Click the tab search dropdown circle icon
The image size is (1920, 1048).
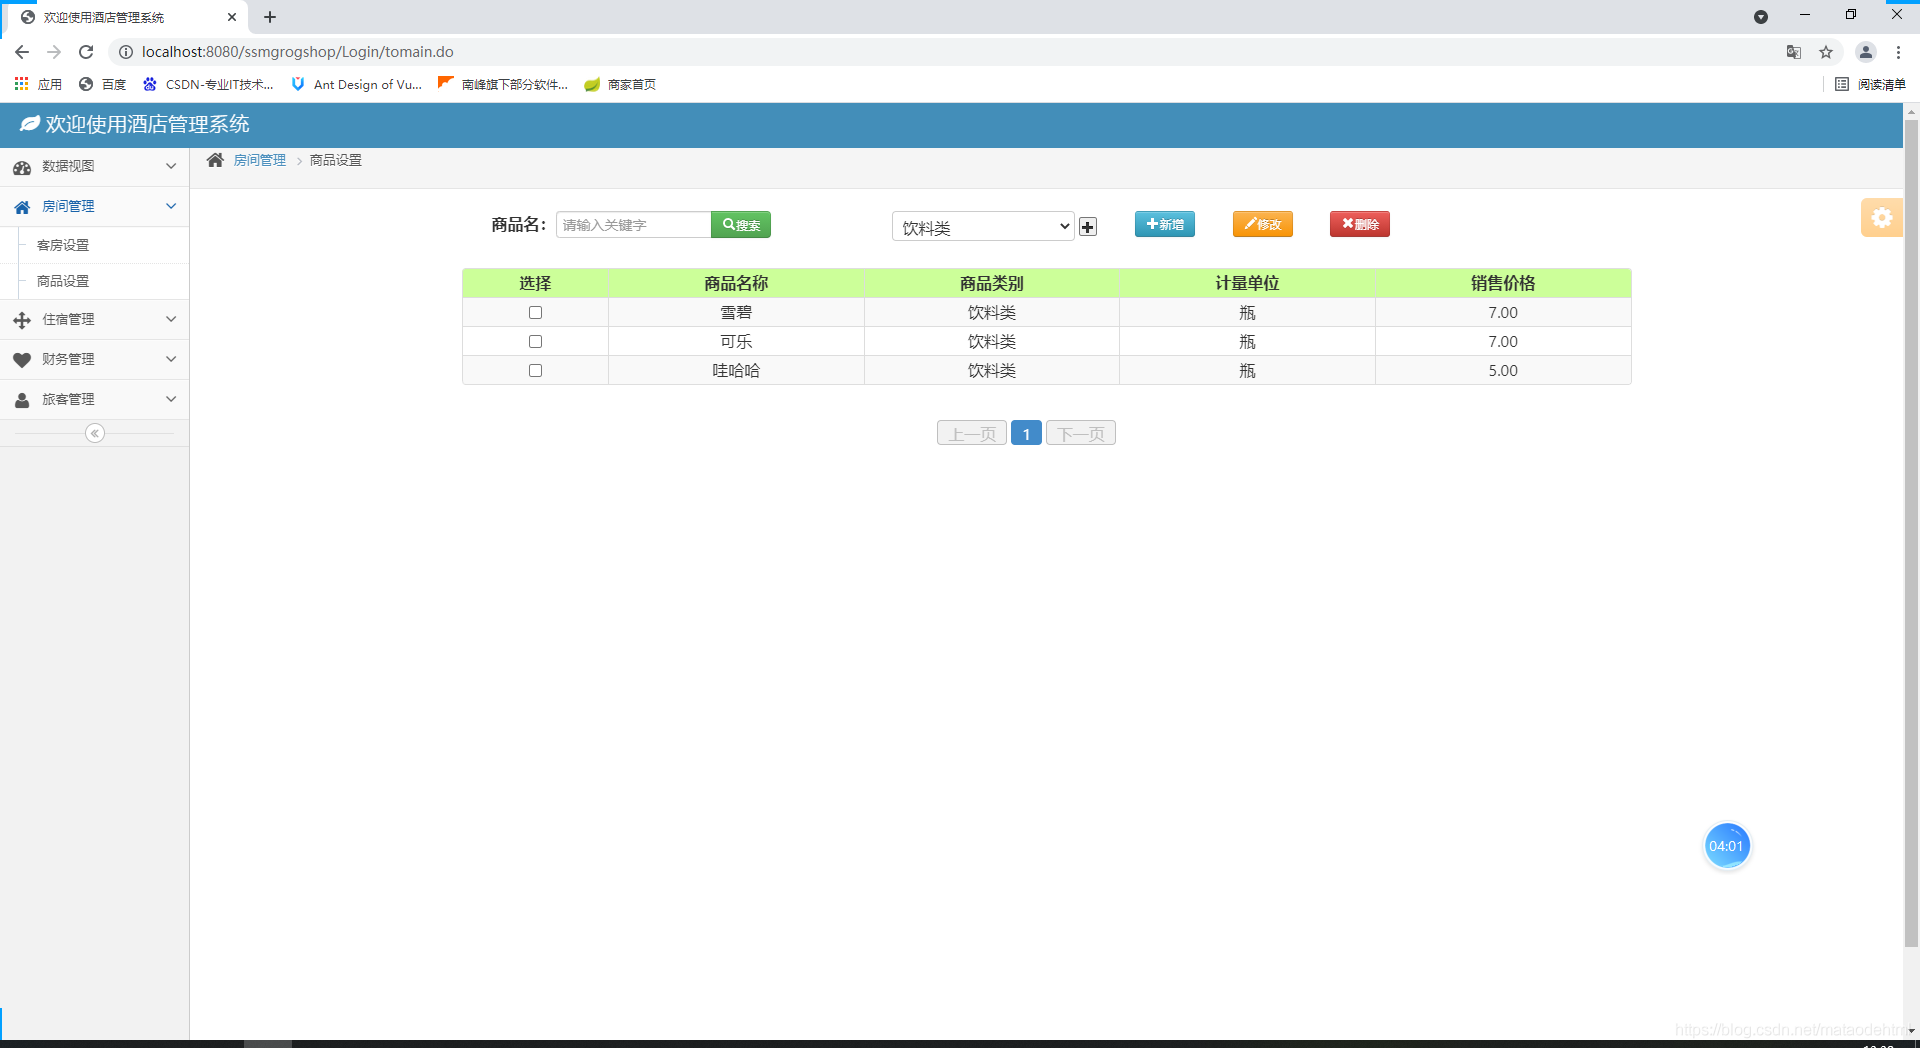click(x=1761, y=17)
